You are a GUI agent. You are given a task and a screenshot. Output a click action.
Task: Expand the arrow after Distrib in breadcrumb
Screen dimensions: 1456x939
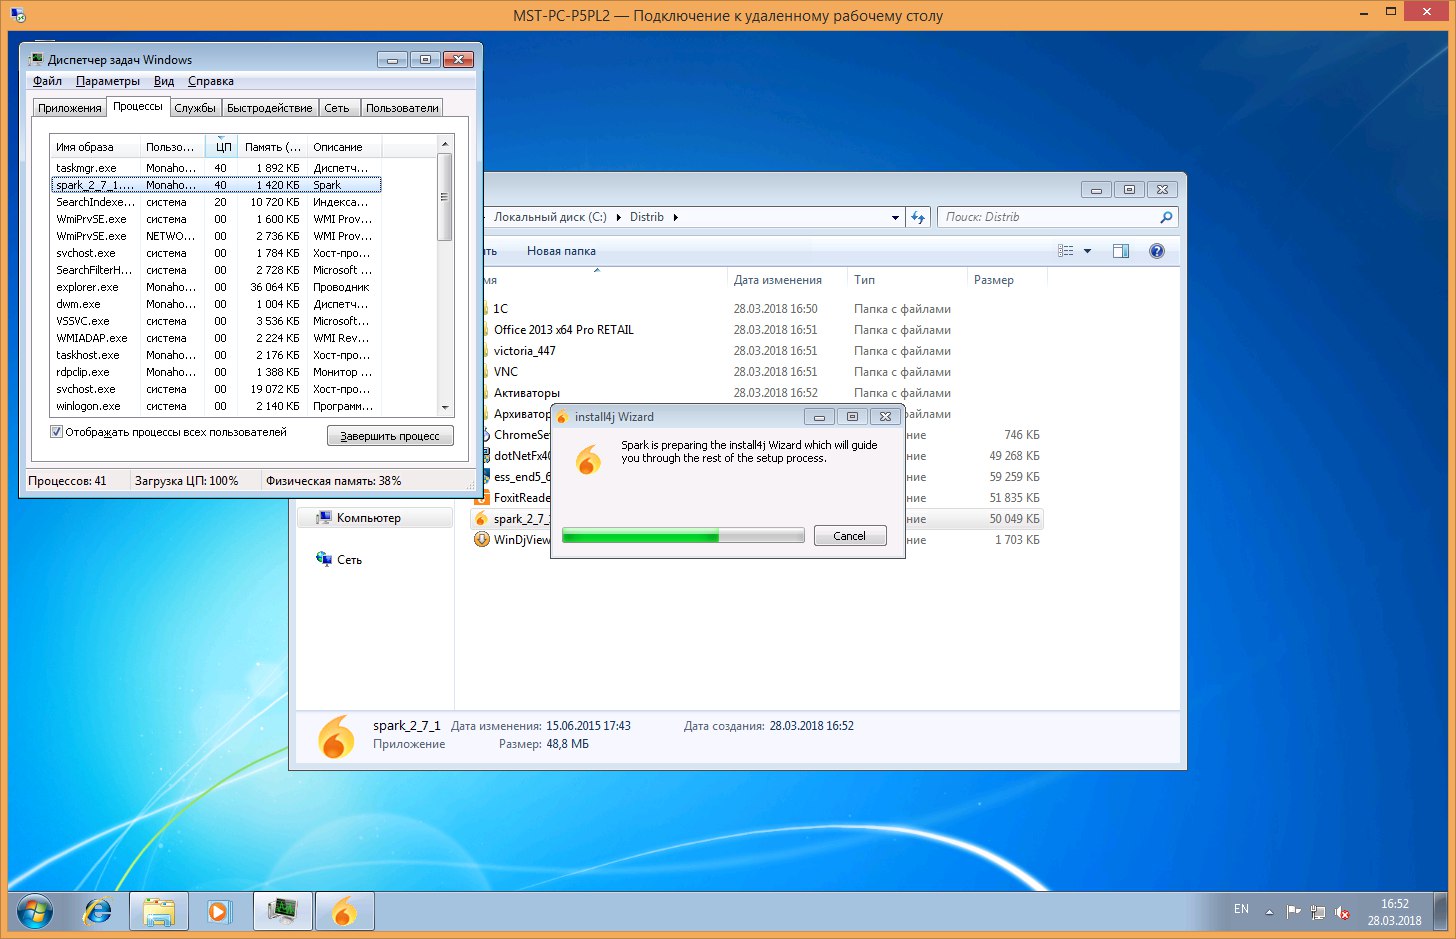pyautogui.click(x=676, y=217)
